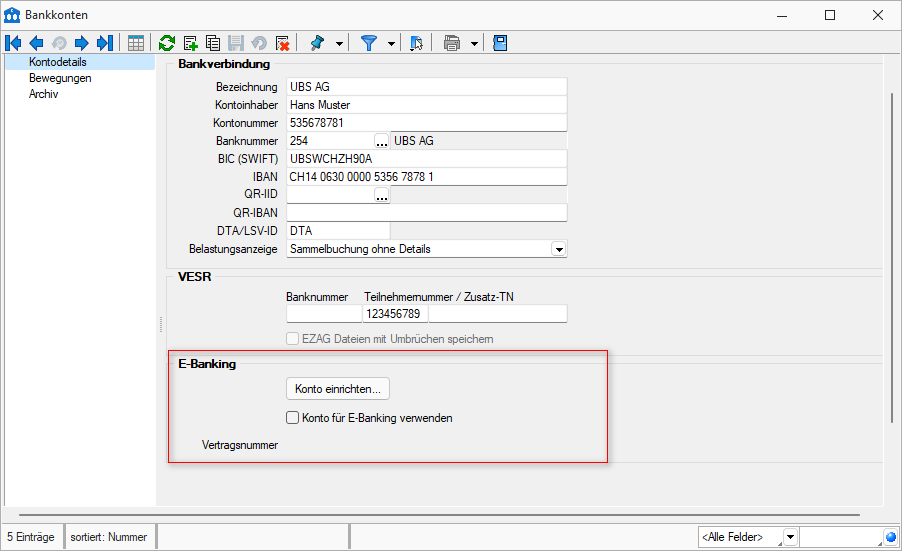Click the panel splitter grip handle
The image size is (902, 551).
pos(160,324)
